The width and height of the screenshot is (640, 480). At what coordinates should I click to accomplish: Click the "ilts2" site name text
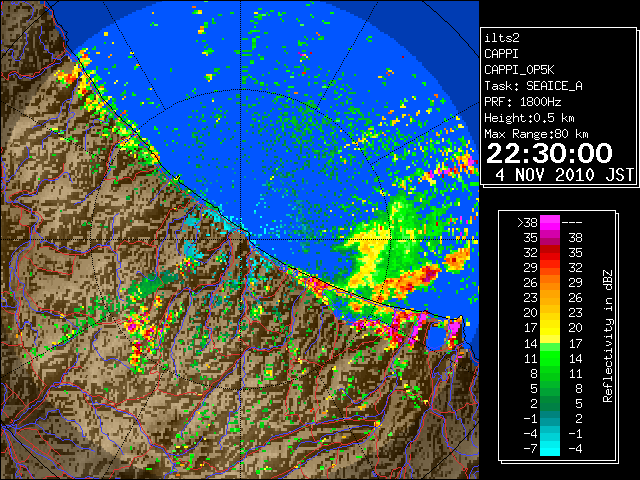[502, 38]
